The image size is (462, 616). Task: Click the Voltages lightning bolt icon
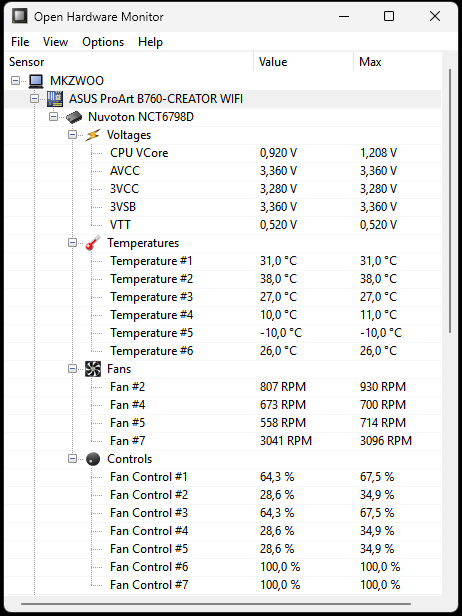[x=93, y=135]
